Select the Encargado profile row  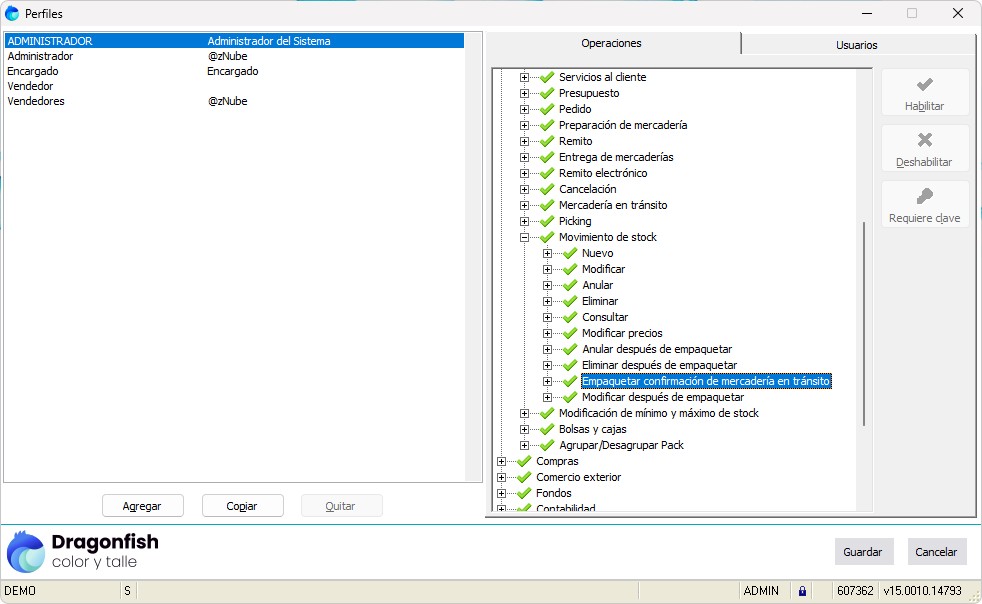(x=33, y=71)
